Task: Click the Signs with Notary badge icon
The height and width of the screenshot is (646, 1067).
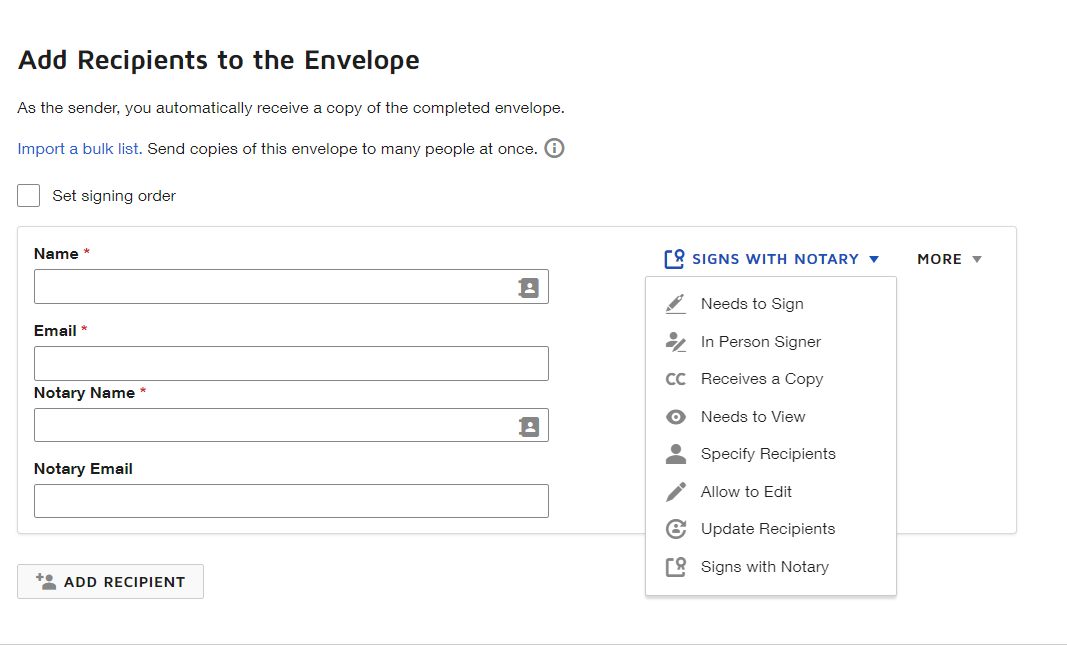Action: (676, 566)
